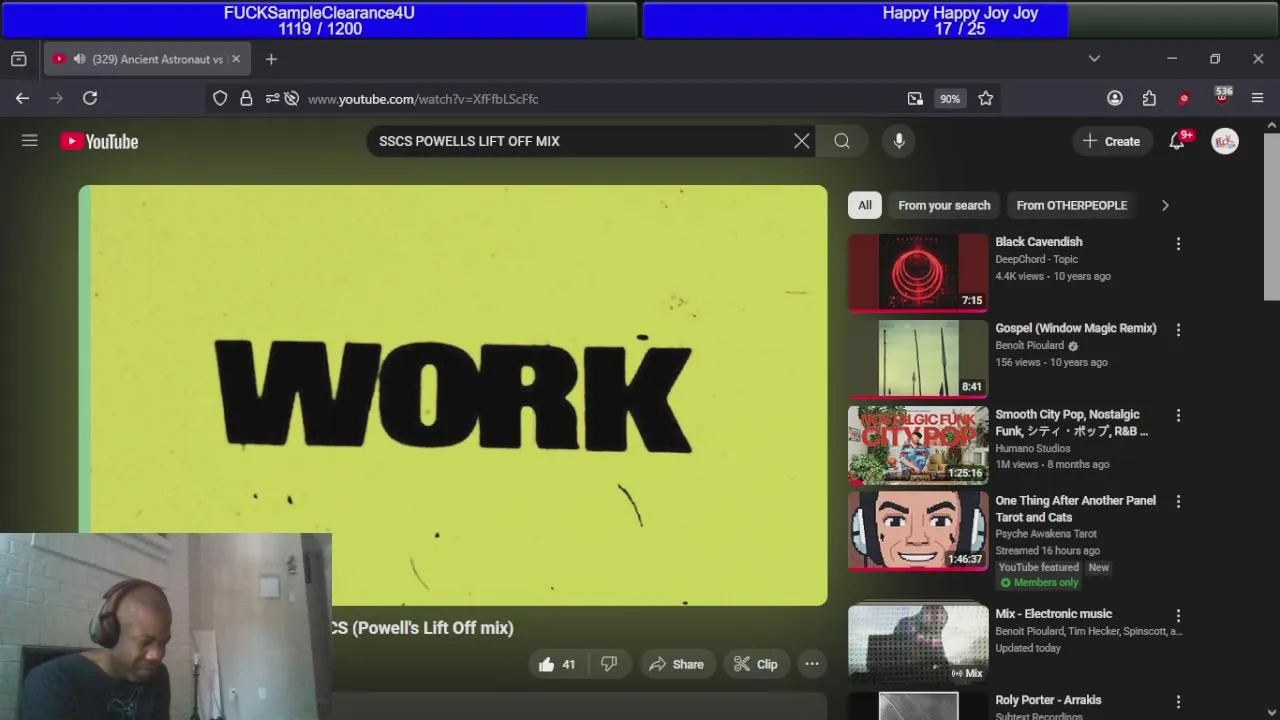Like the video with thumbs up
1280x720 pixels.
[557, 664]
